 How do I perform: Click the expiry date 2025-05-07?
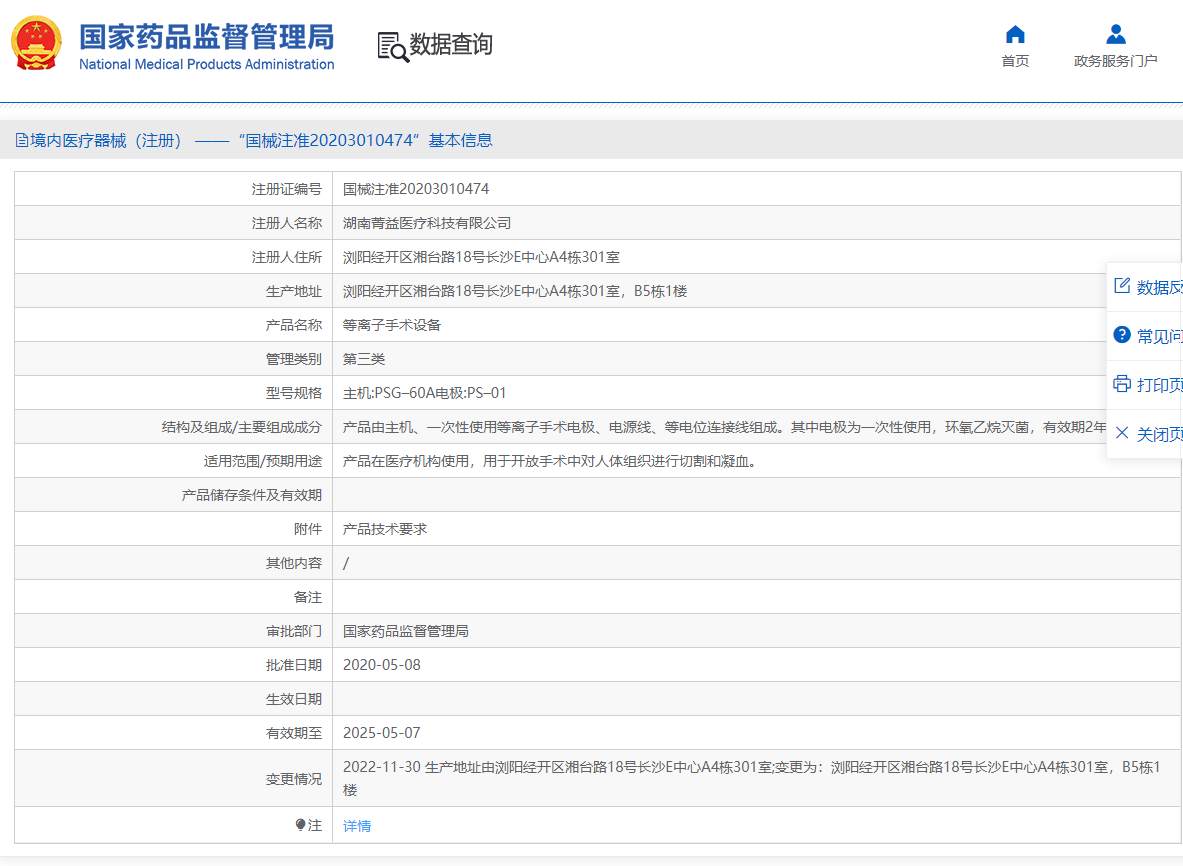[x=382, y=732]
